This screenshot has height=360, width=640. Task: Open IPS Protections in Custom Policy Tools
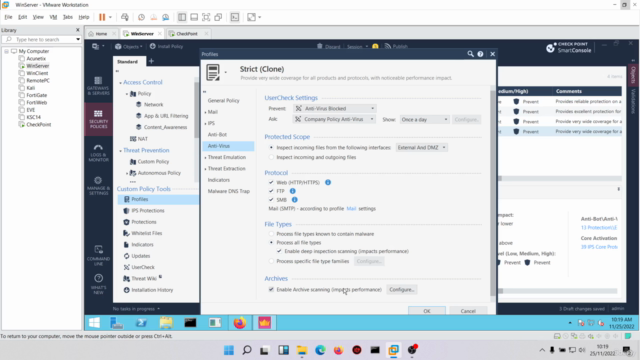pyautogui.click(x=147, y=211)
